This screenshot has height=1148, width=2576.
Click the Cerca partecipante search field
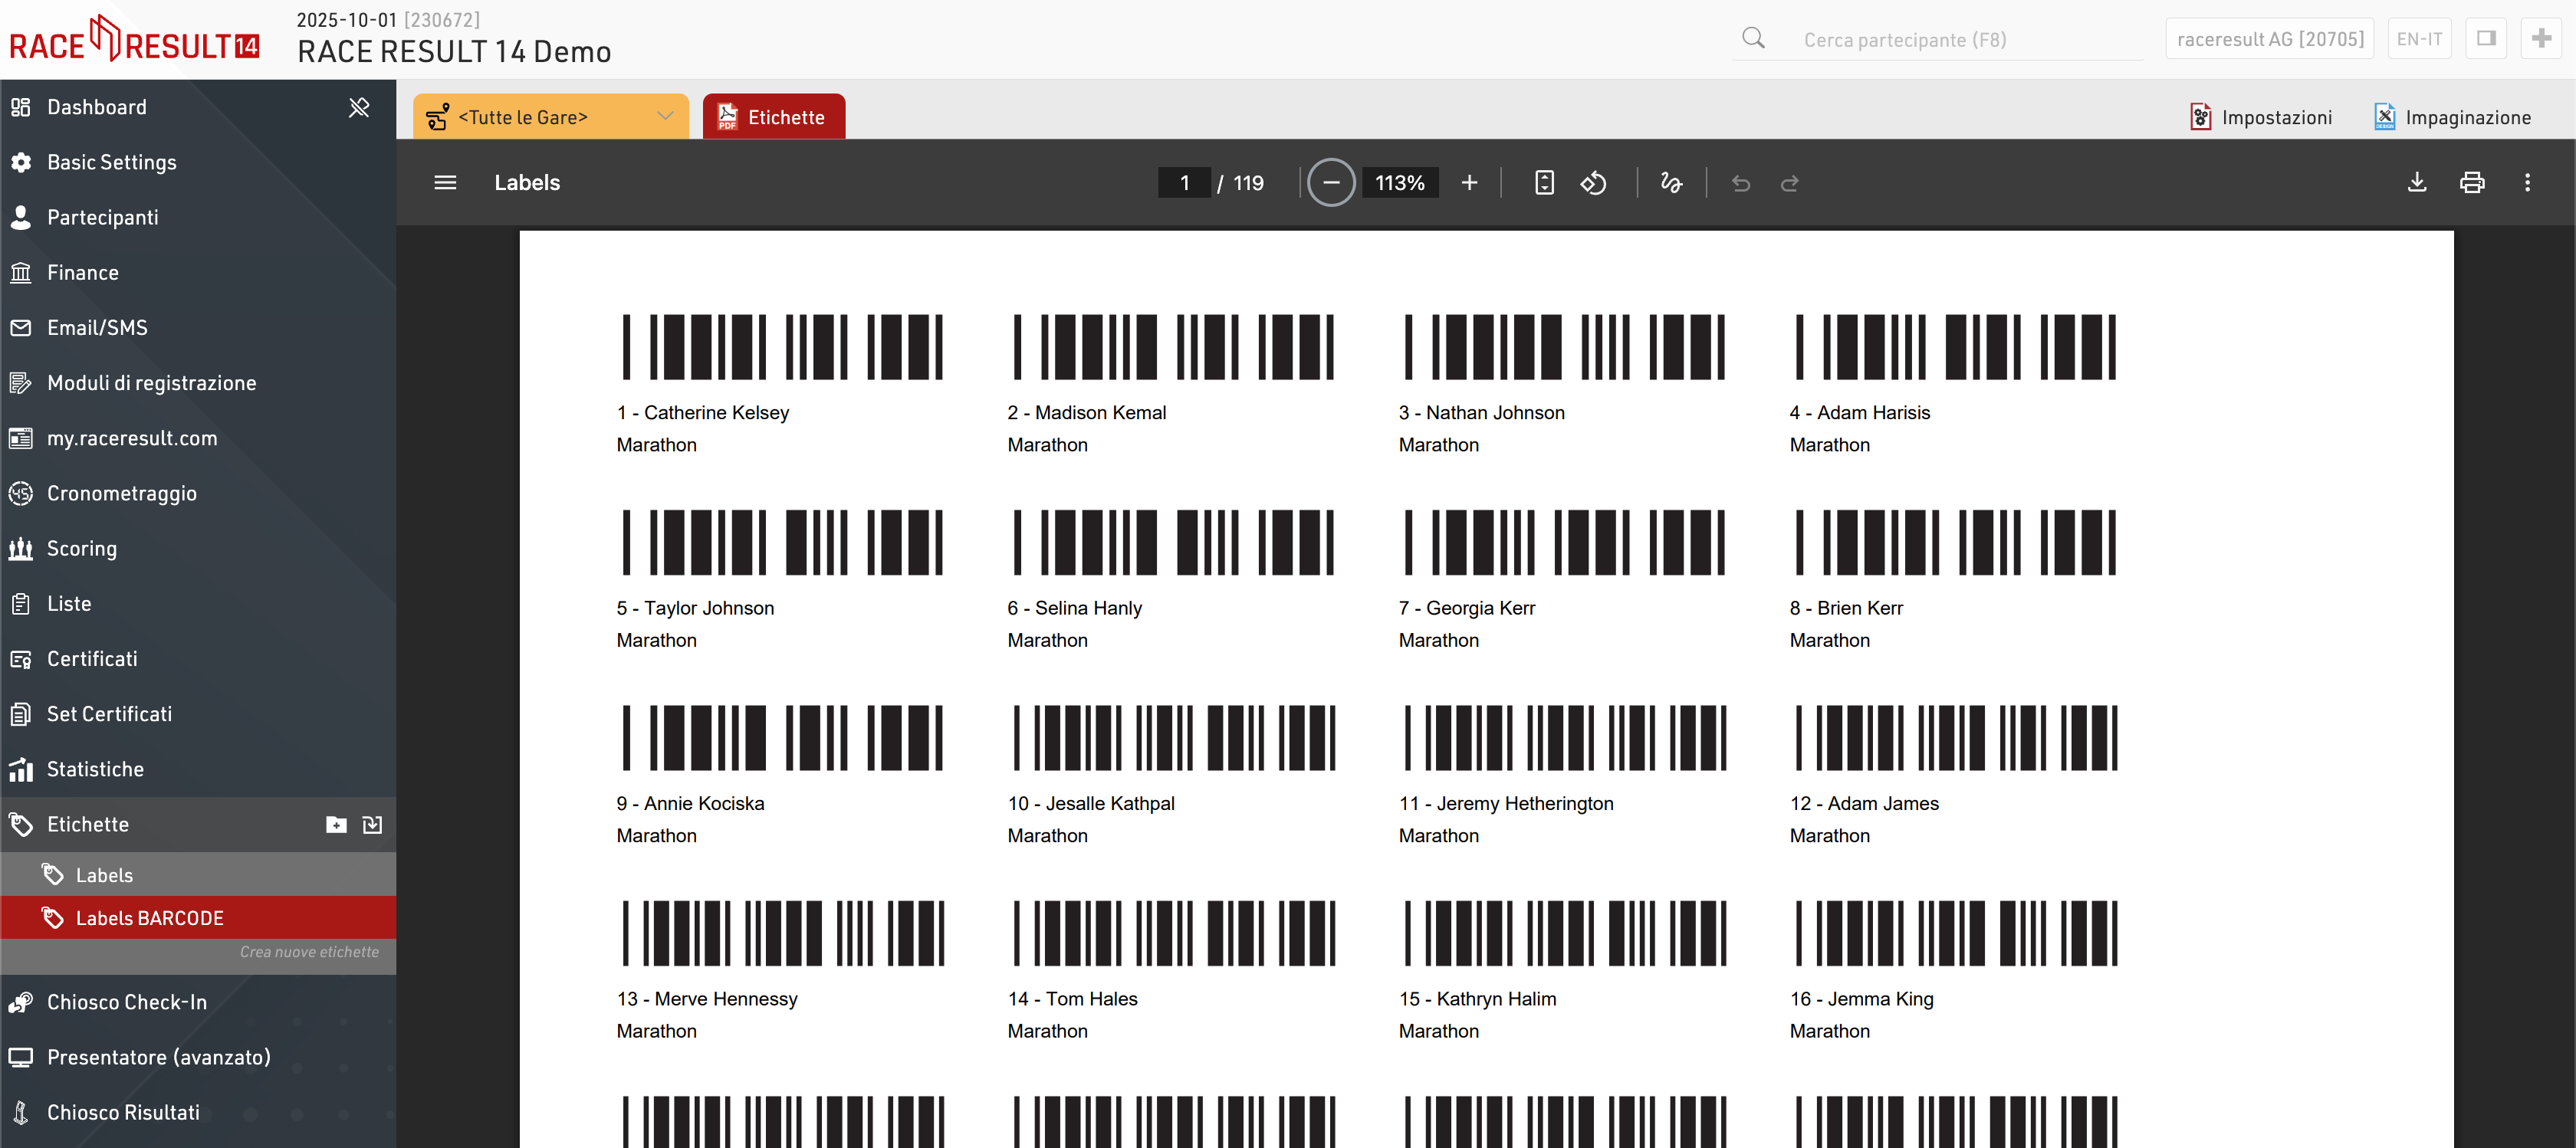pos(1960,40)
